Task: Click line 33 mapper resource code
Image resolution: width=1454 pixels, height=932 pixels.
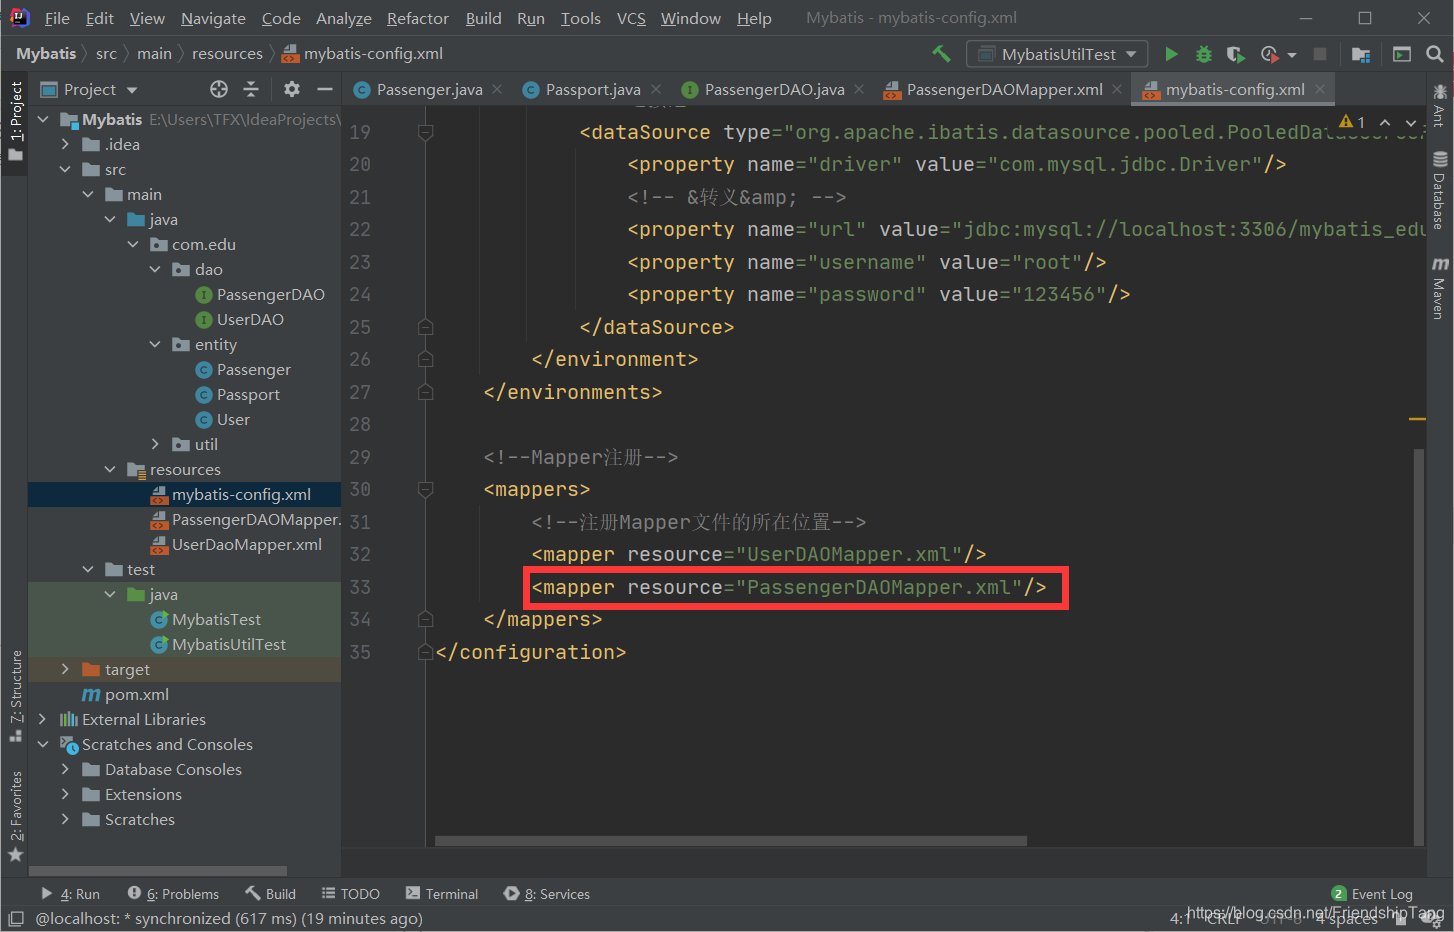Action: [x=789, y=587]
